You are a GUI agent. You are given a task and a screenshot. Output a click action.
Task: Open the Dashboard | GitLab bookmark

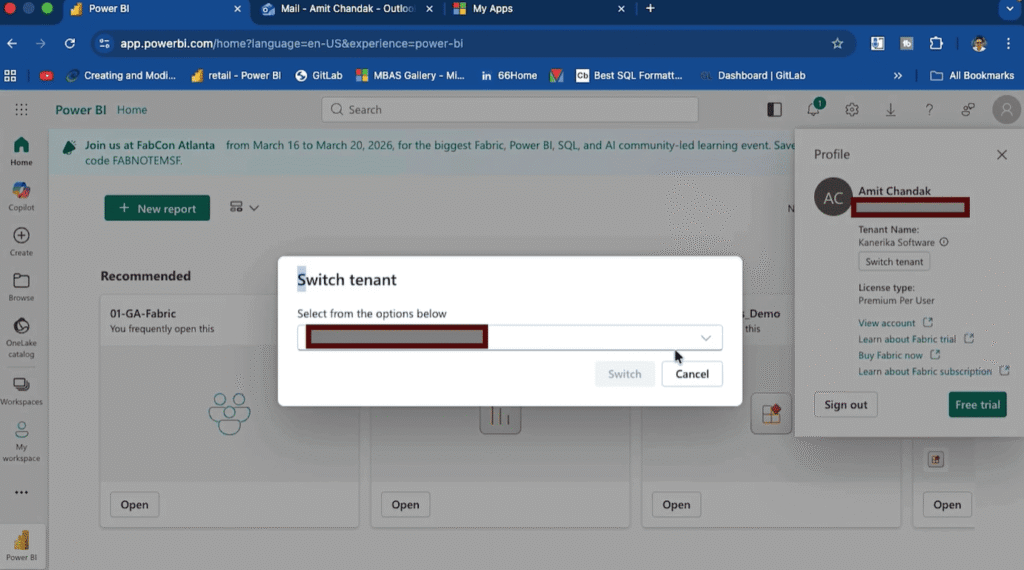[753, 76]
